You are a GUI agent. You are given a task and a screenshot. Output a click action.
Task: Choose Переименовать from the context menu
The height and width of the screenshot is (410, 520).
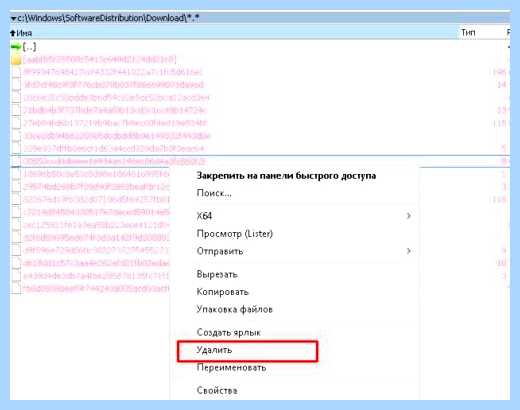pyautogui.click(x=231, y=368)
